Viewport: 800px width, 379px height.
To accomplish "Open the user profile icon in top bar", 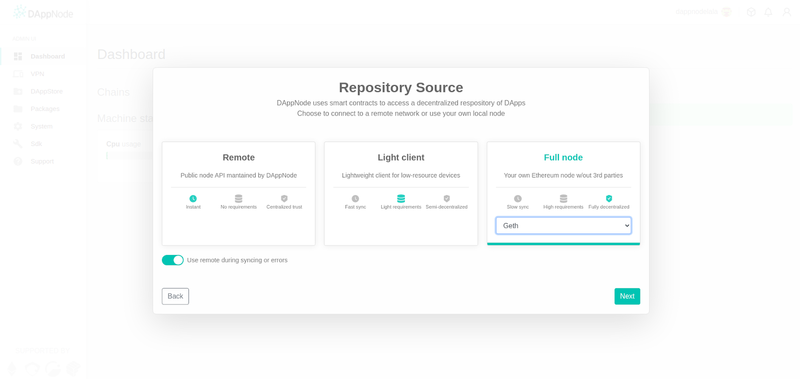I will click(787, 12).
